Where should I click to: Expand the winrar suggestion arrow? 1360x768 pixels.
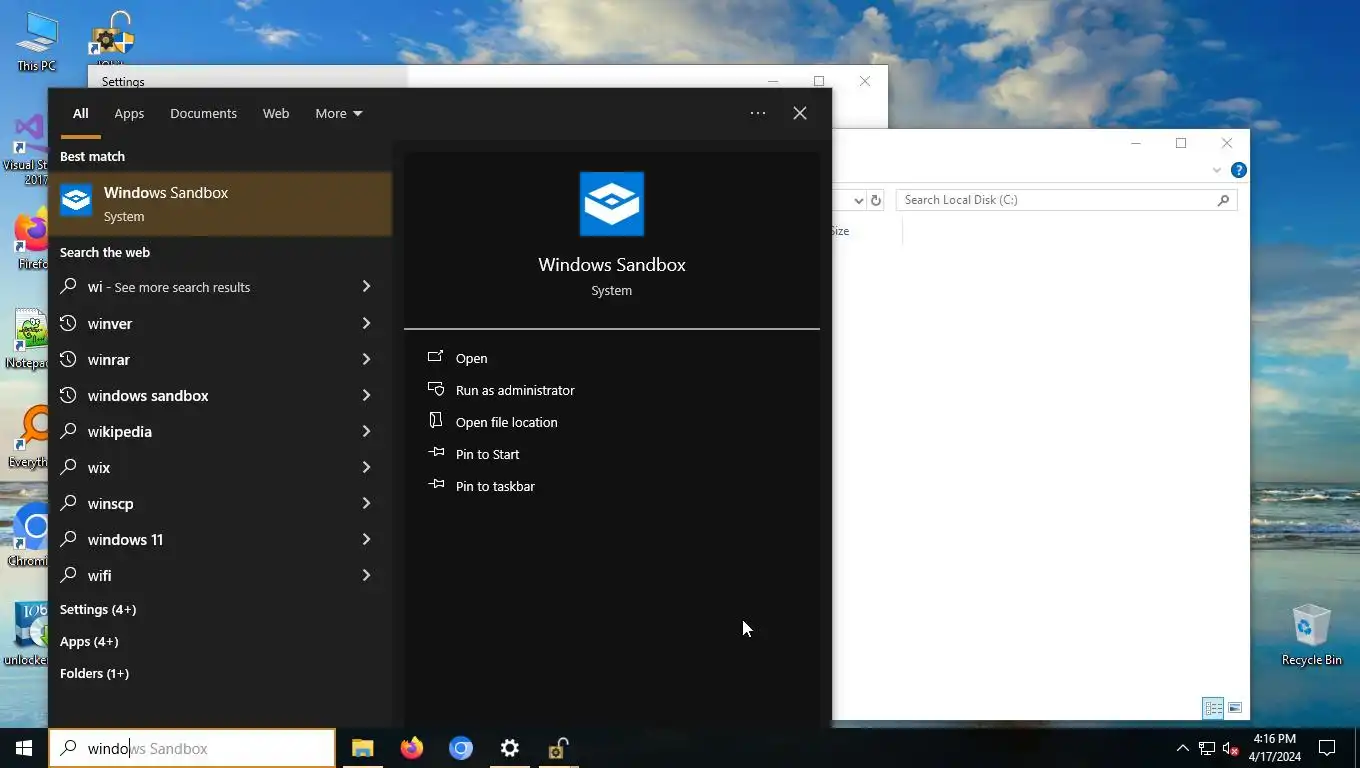(x=366, y=359)
